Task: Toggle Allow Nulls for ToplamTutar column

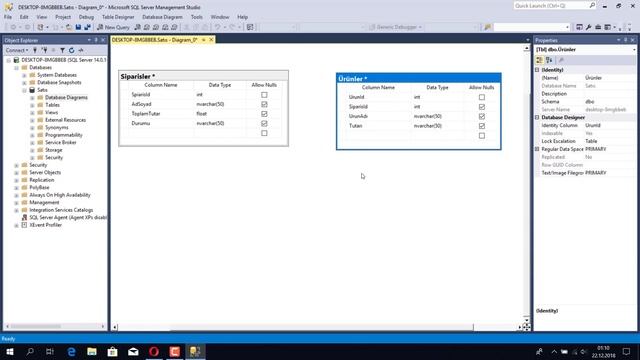Action: tap(264, 114)
